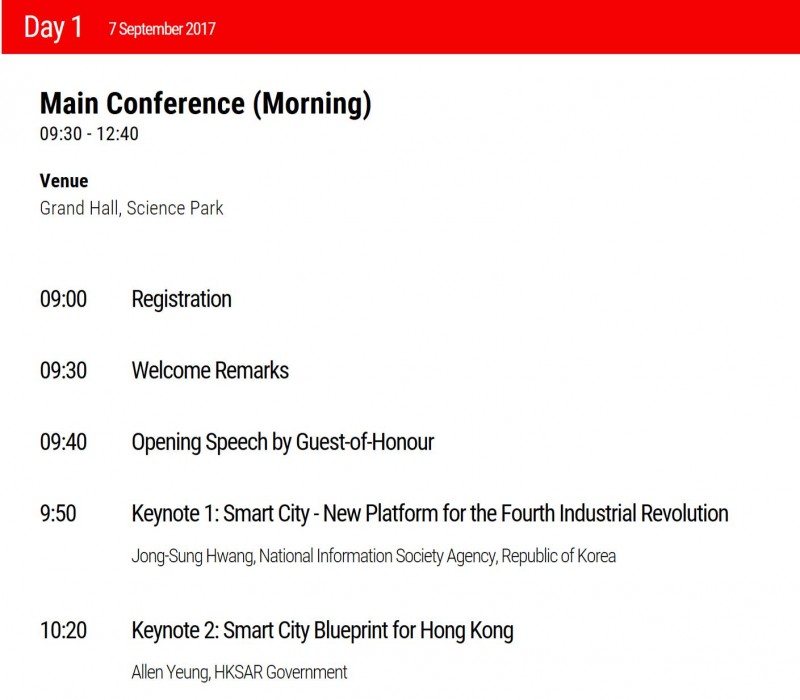Click the 09:40 time slot
Viewport: 800px width, 700px height.
pos(63,441)
